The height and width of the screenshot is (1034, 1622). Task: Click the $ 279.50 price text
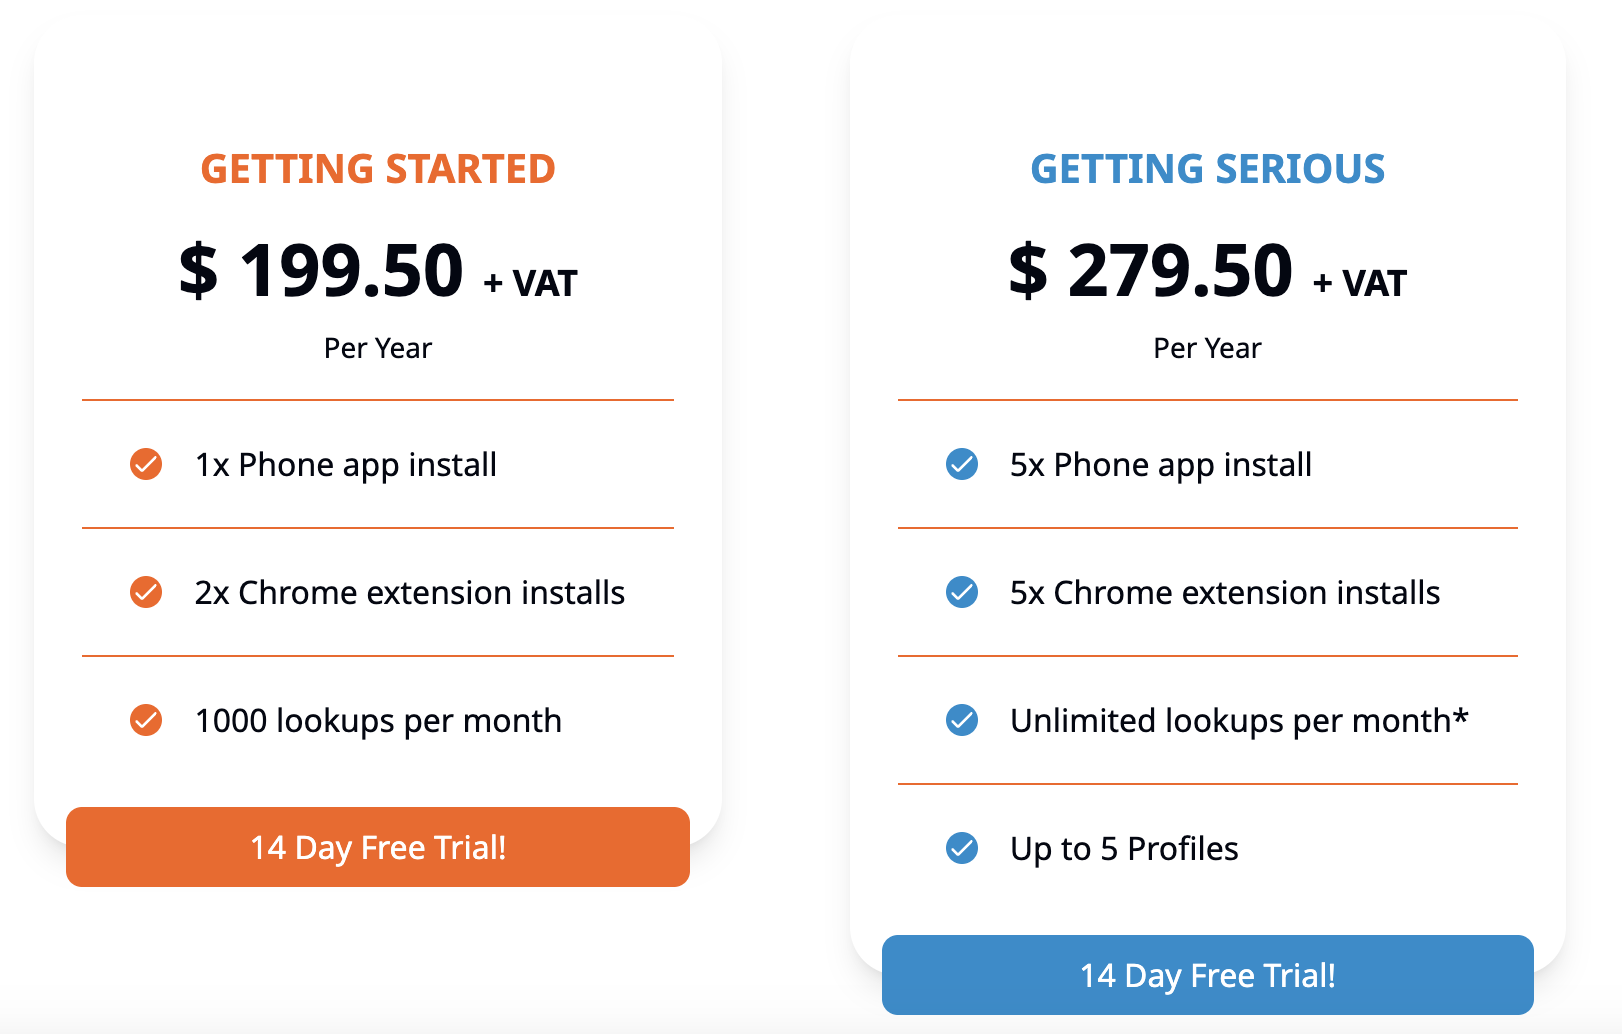(1151, 270)
